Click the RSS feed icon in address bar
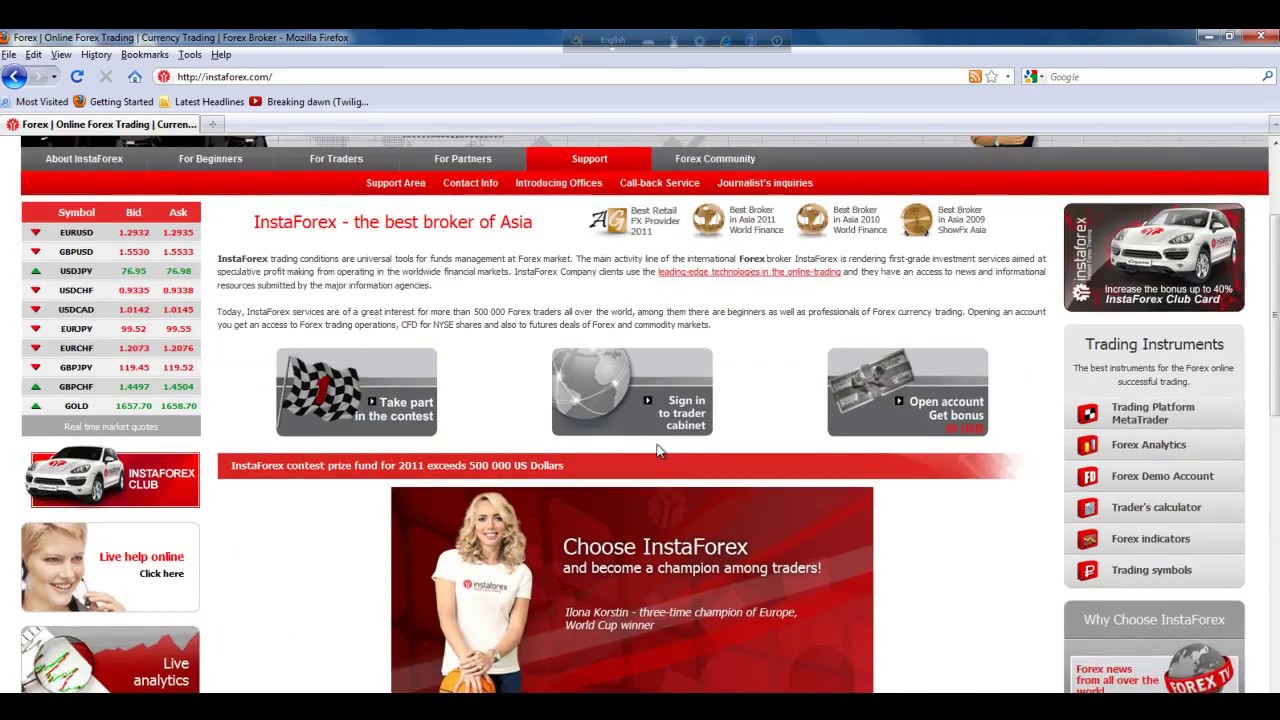This screenshot has height=720, width=1280. coord(975,77)
